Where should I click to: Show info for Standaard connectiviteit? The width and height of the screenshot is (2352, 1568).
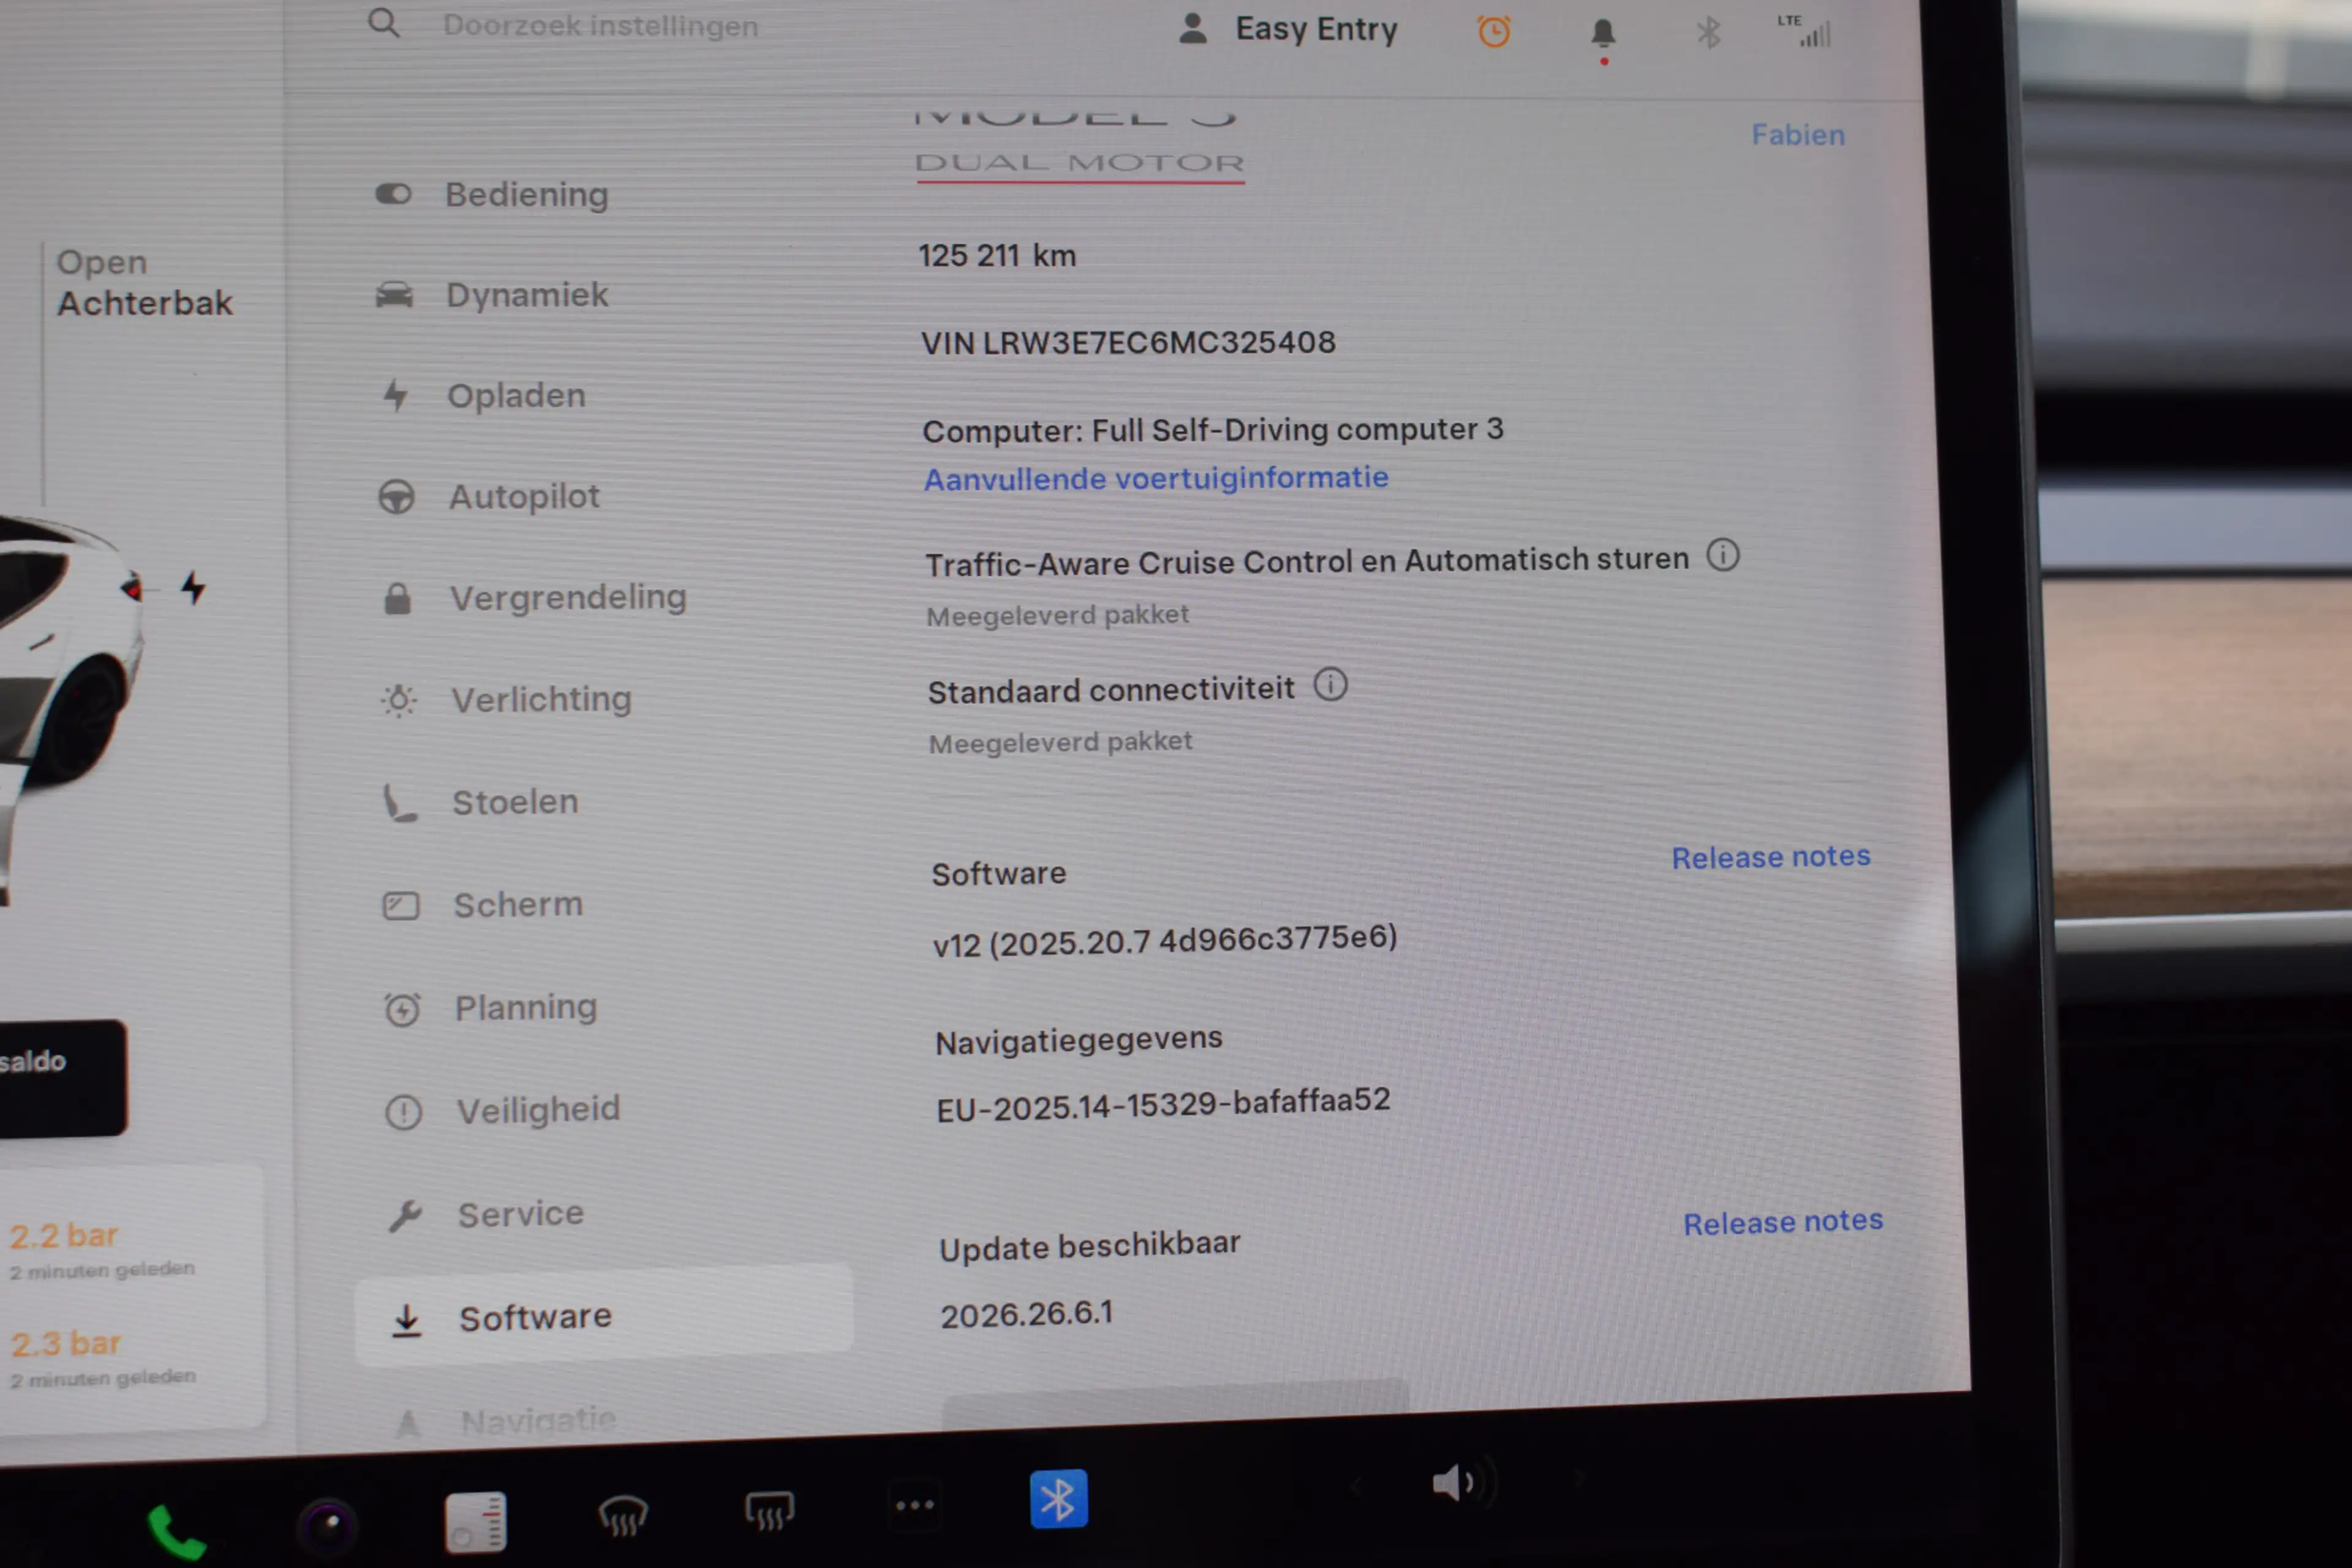1330,685
